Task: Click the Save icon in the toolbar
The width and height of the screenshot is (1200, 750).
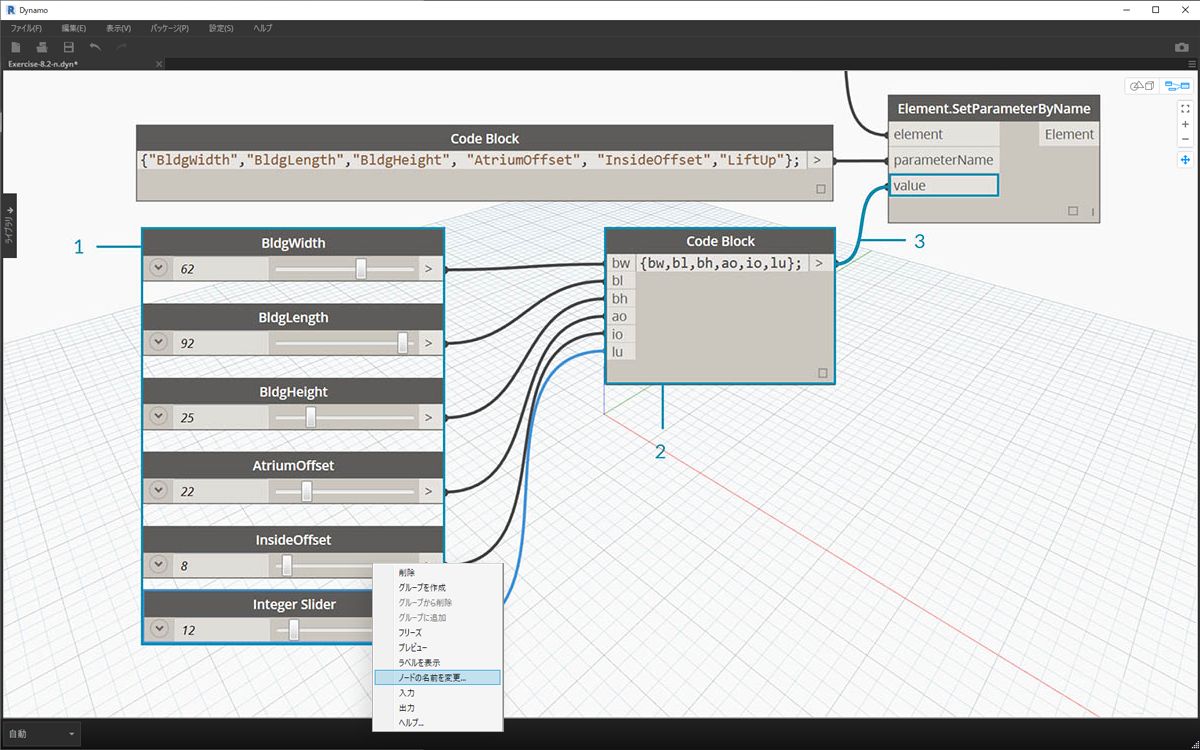Action: 69,47
